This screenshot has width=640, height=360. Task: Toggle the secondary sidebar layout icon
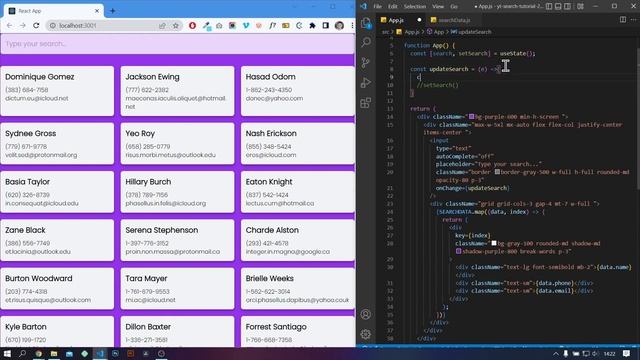tap(568, 6)
